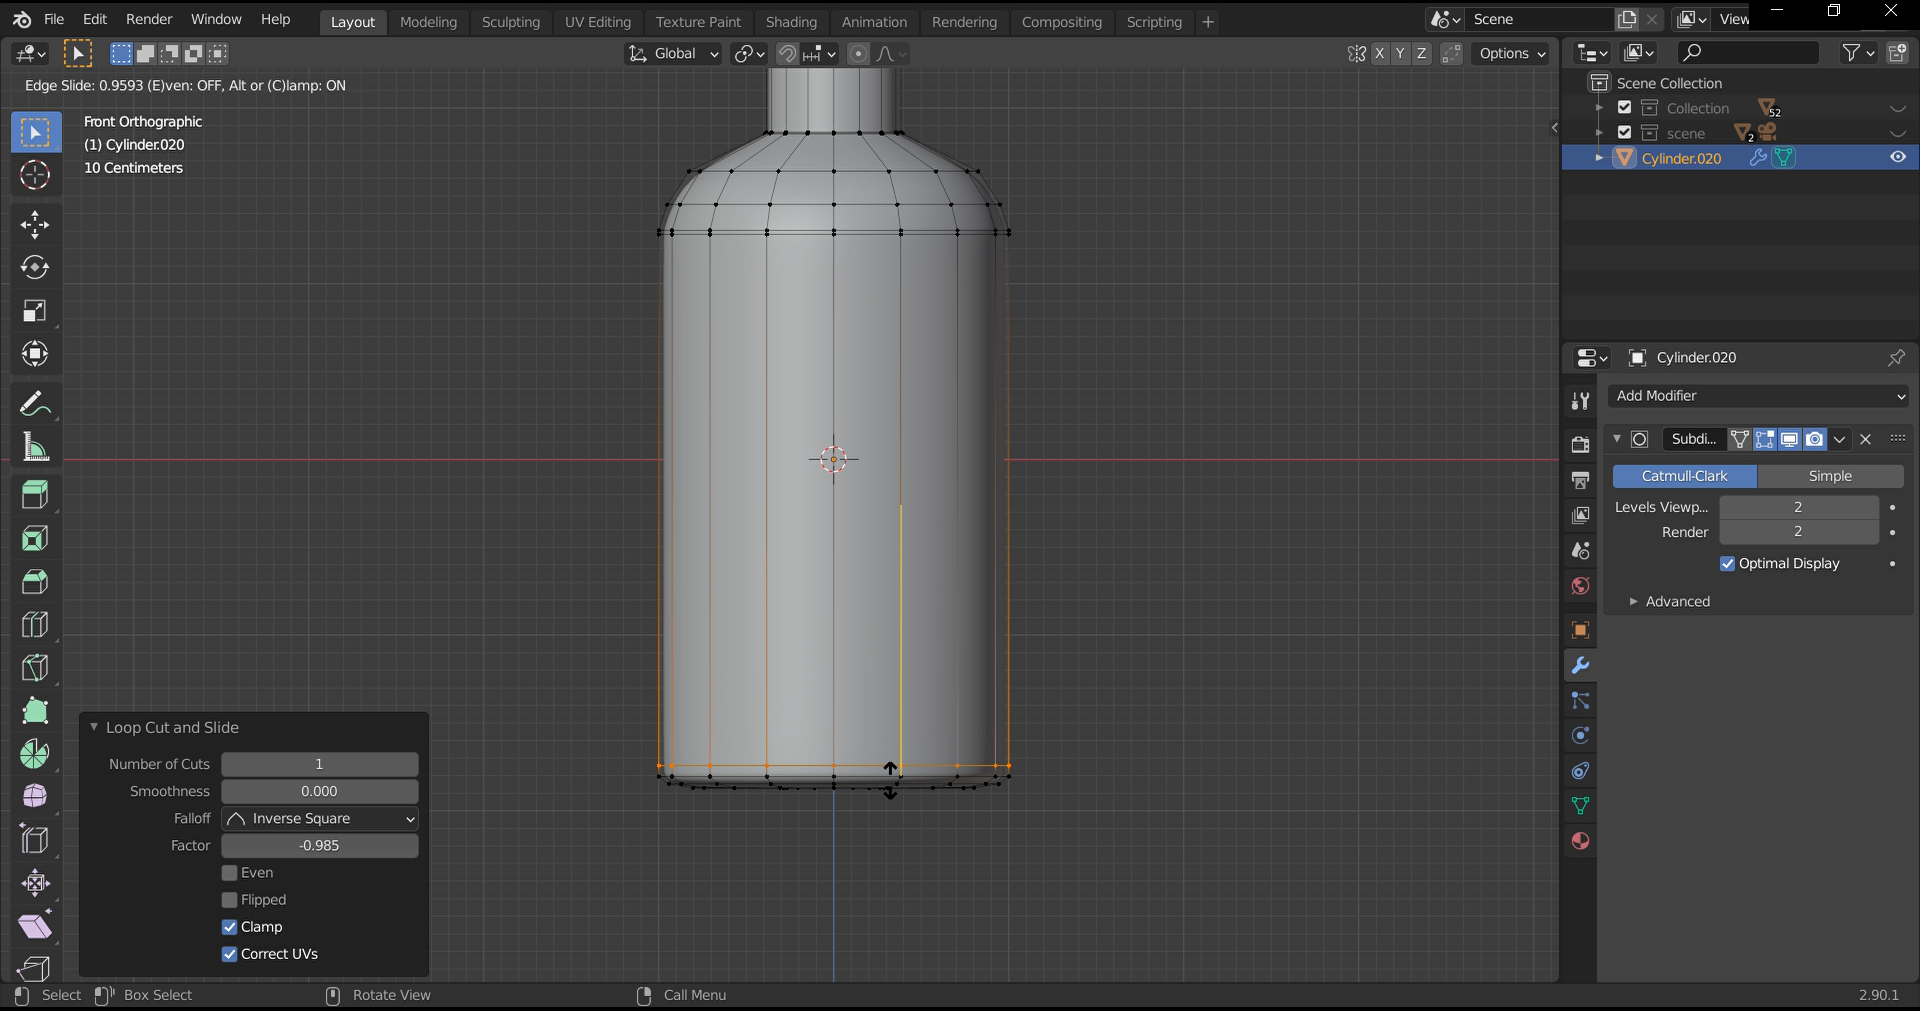
Task: Open the World properties tab
Action: coord(1580,586)
